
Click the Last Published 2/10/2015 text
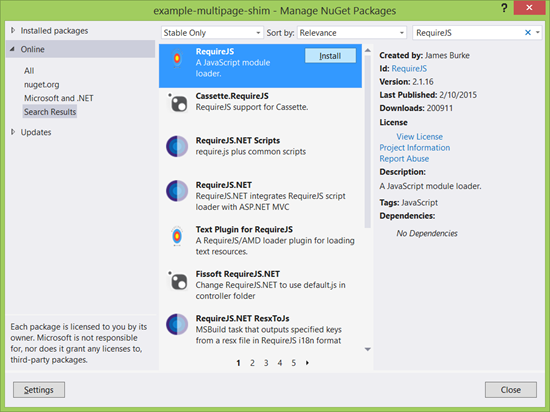click(428, 95)
